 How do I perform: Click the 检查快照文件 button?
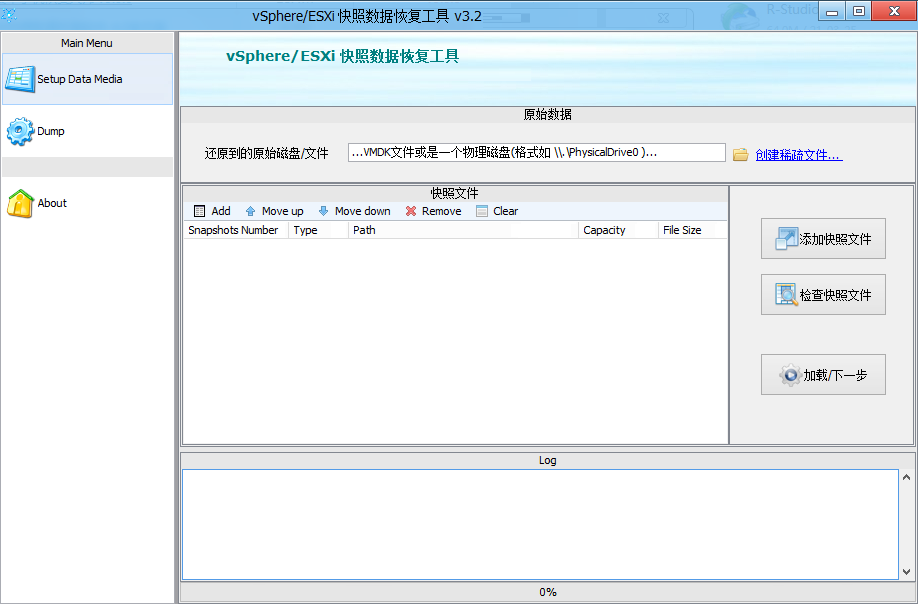point(823,295)
